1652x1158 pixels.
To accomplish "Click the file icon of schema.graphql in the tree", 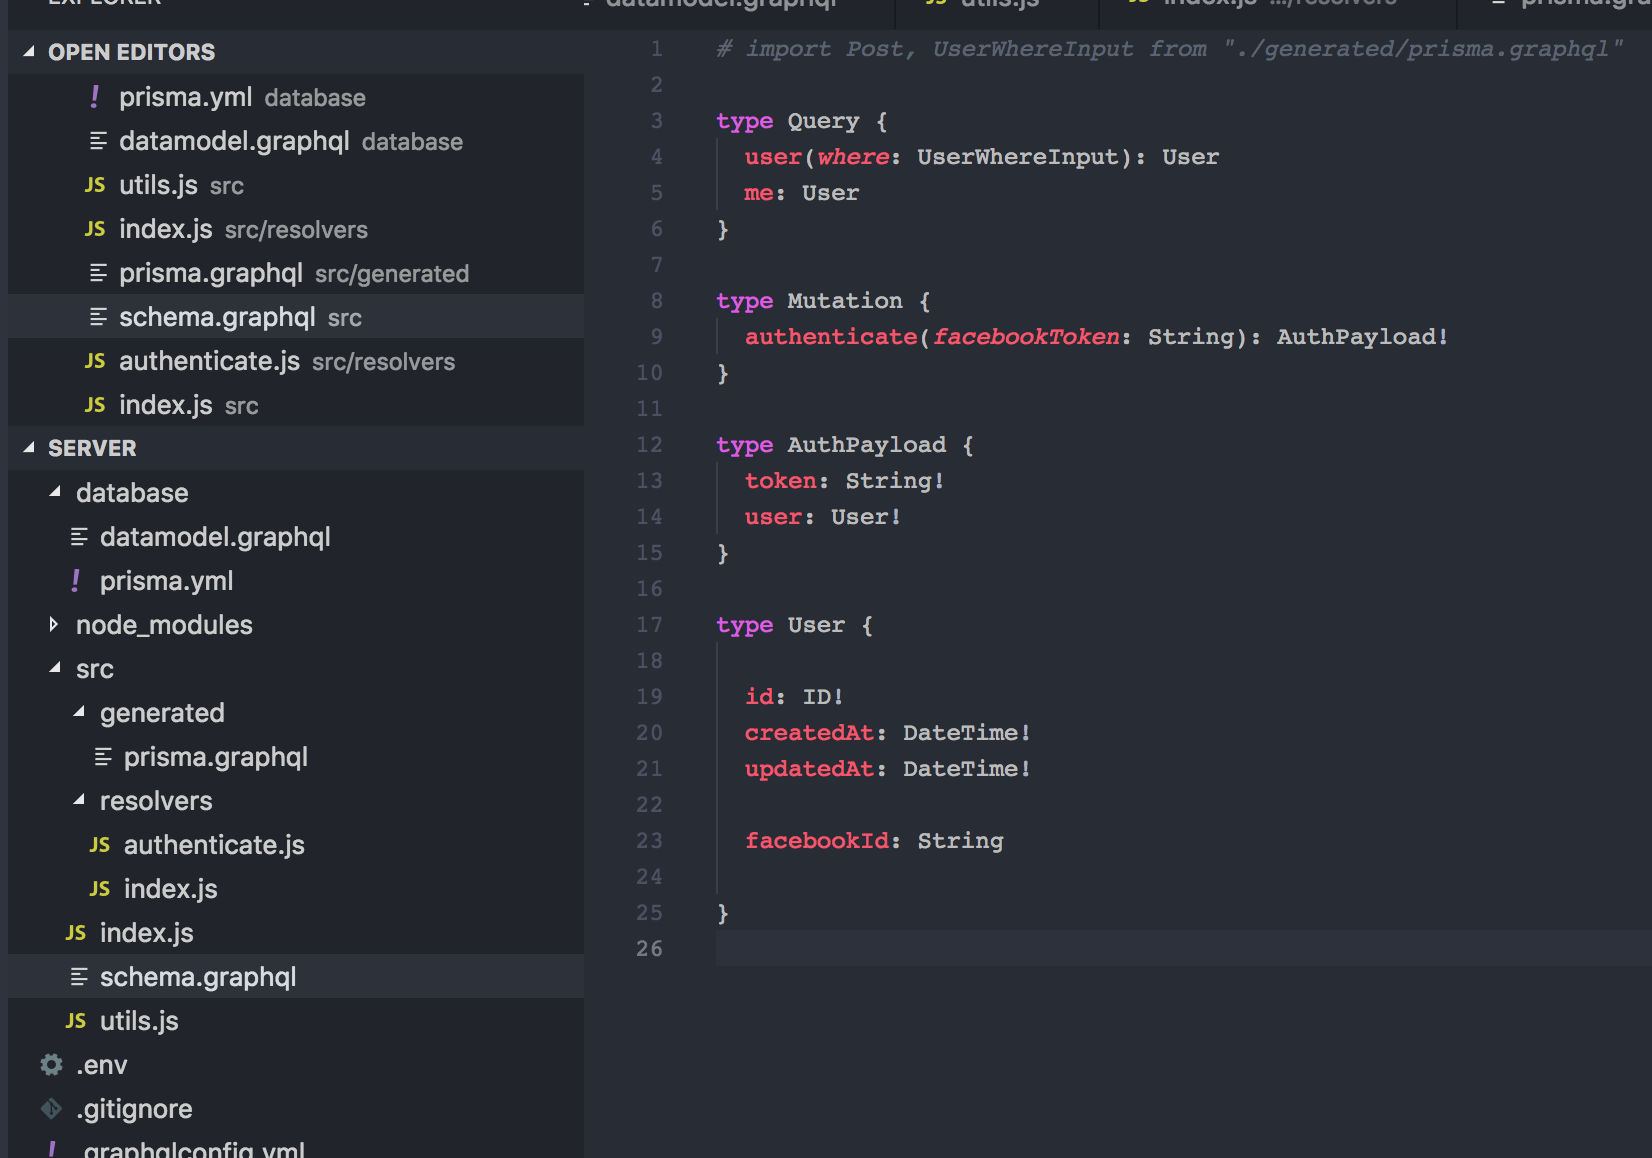I will [x=79, y=977].
